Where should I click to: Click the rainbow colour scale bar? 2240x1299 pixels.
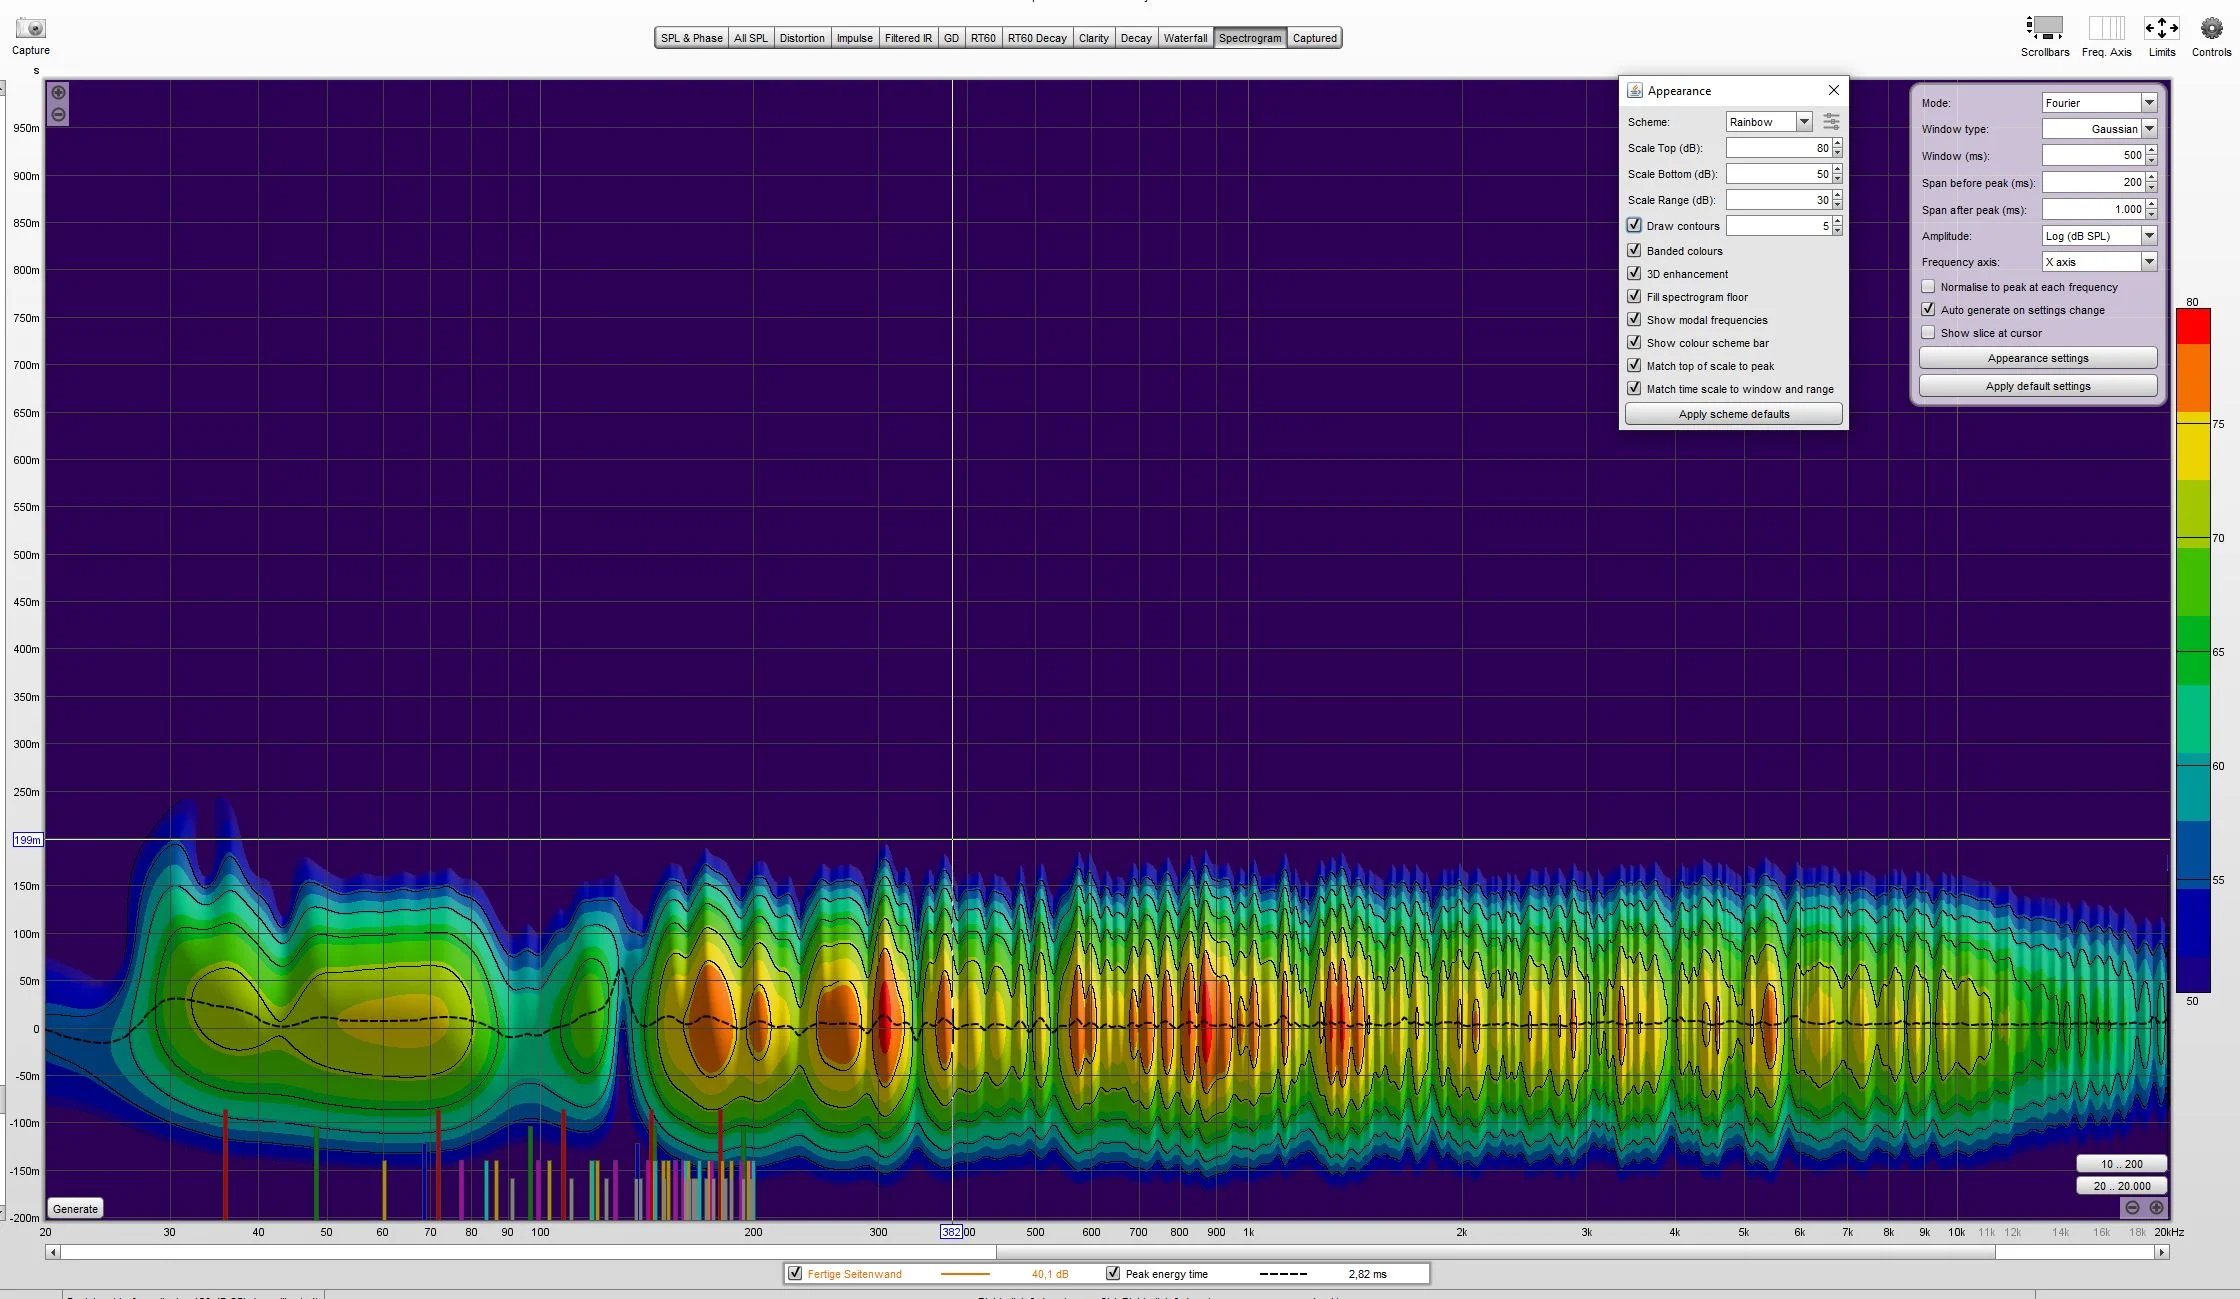tap(2193, 650)
